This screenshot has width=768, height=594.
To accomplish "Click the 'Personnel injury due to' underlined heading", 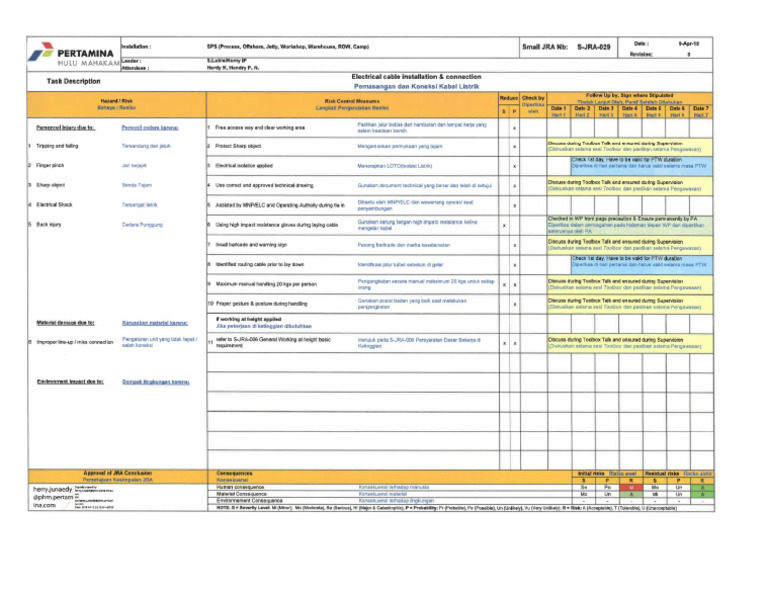I will coord(66,128).
